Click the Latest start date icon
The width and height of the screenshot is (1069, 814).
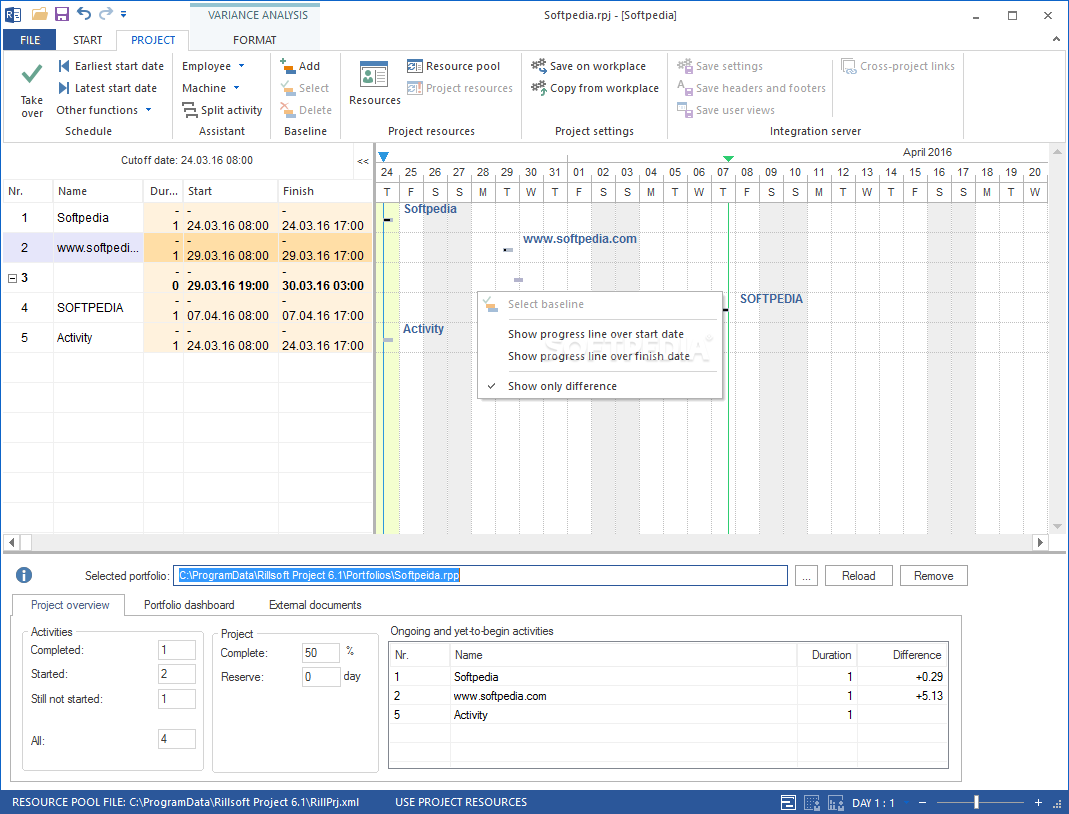[64, 88]
